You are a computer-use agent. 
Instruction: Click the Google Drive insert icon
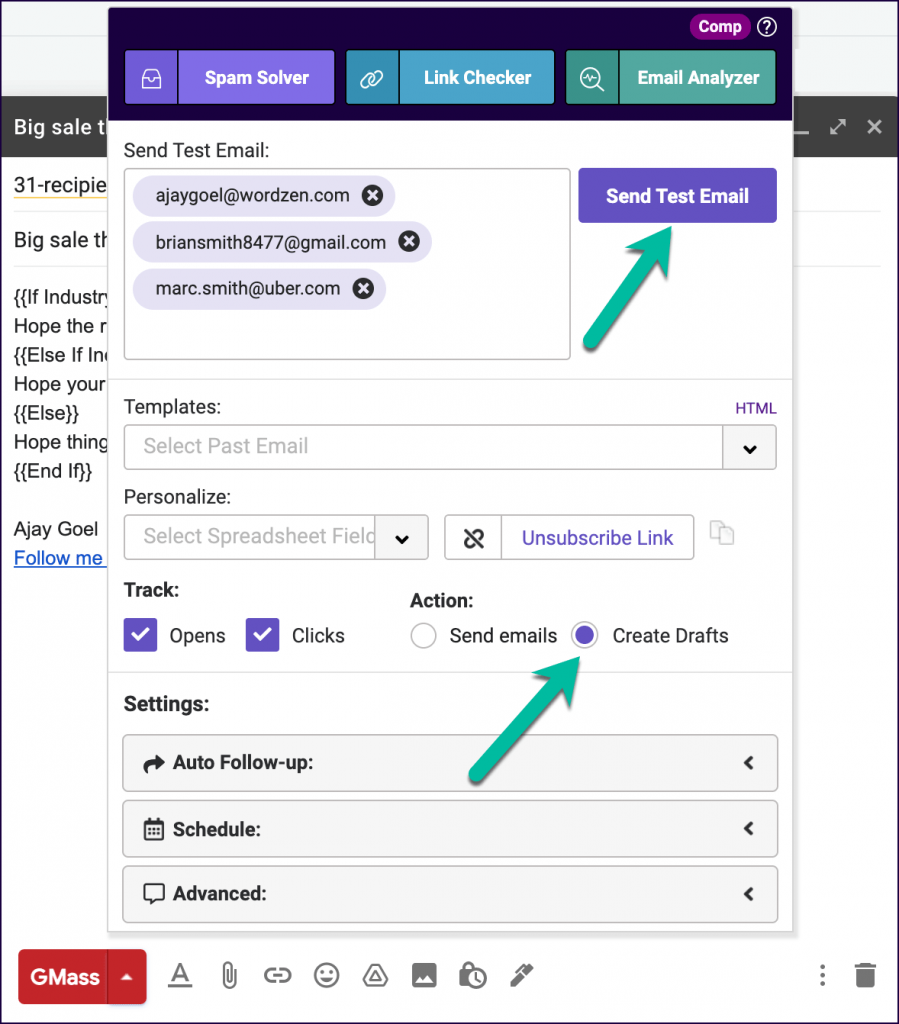(x=375, y=975)
